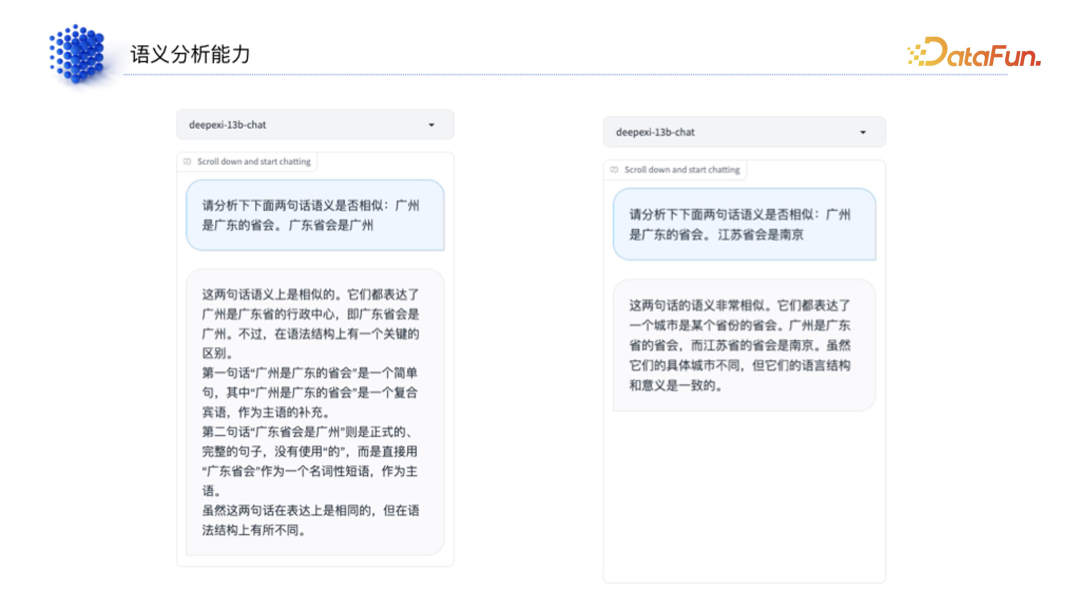This screenshot has width=1080, height=608.
Task: Select user message ending 广东省会是广州
Action: tap(315, 216)
